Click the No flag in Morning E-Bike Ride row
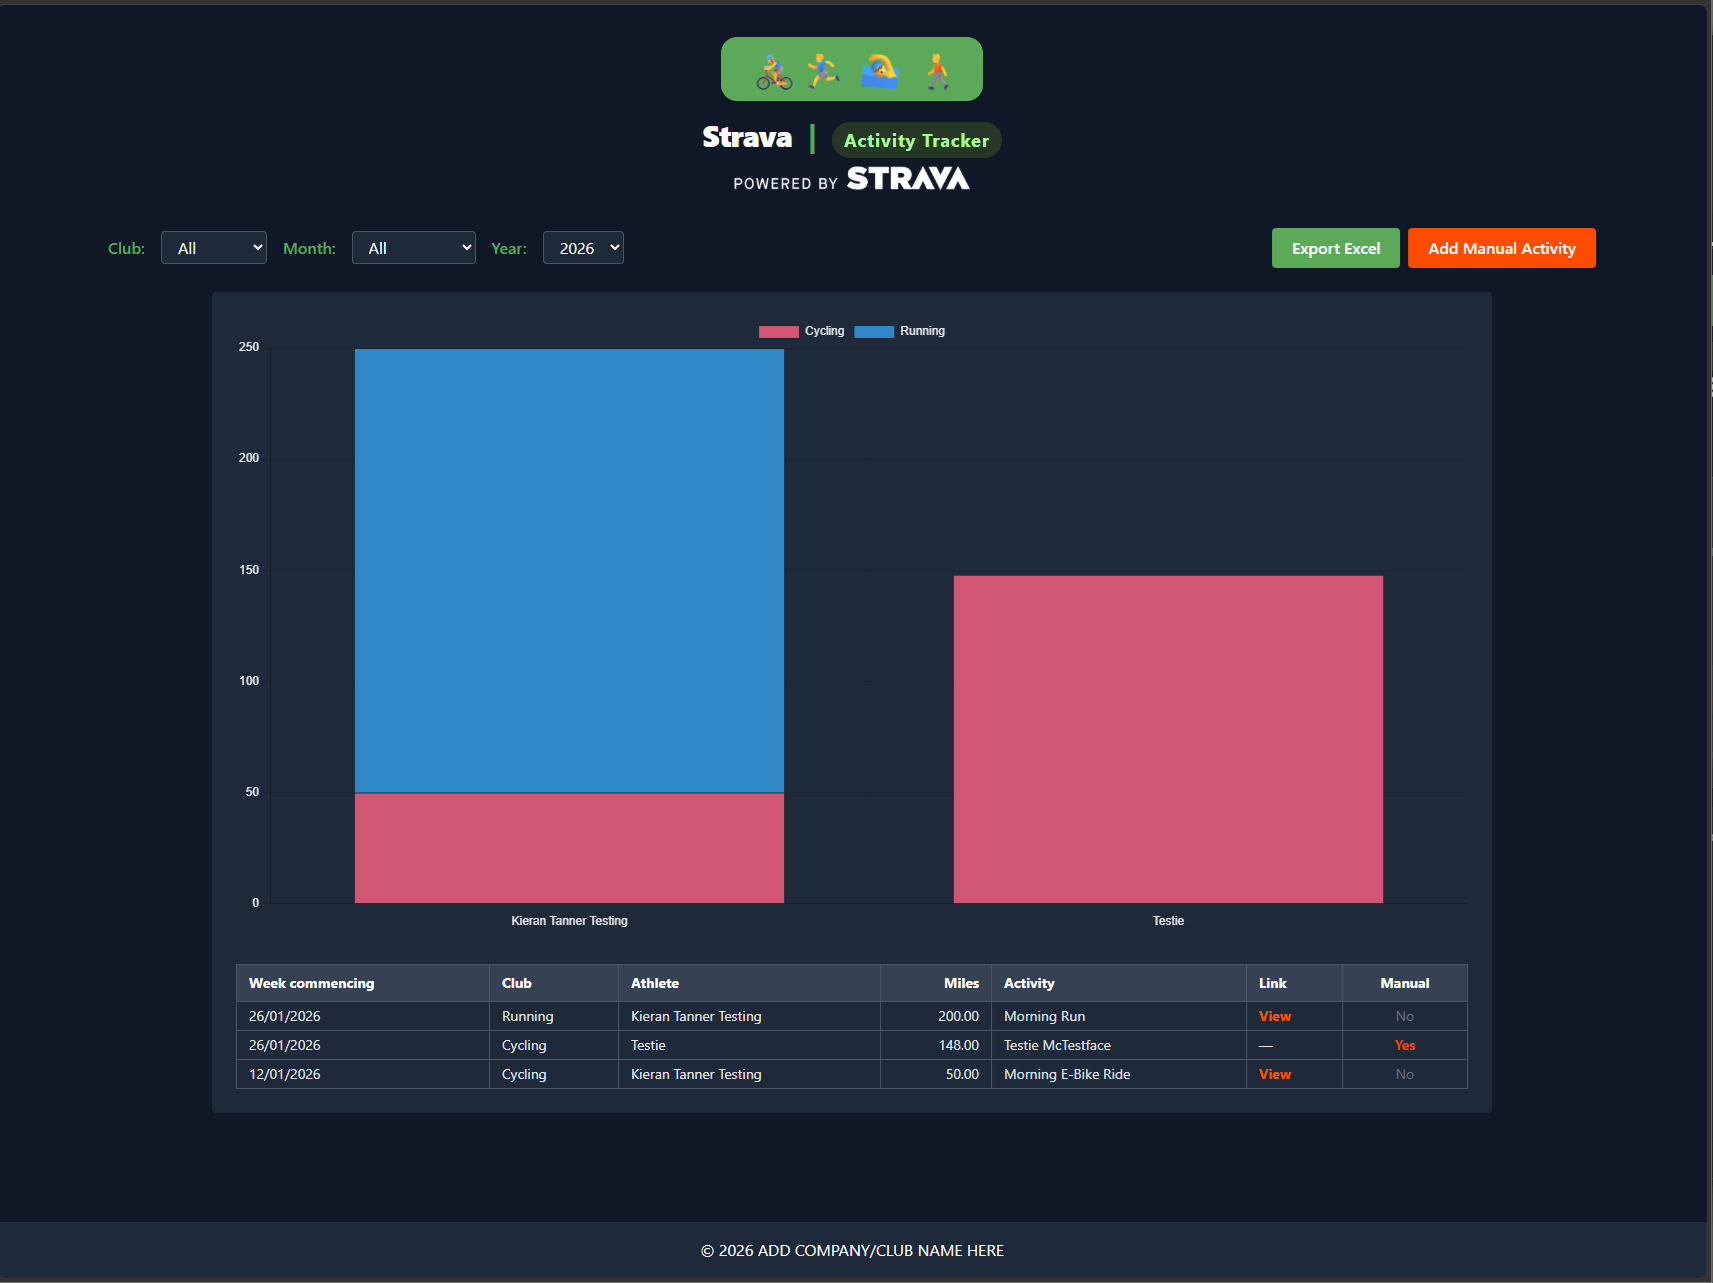1713x1283 pixels. [1405, 1074]
